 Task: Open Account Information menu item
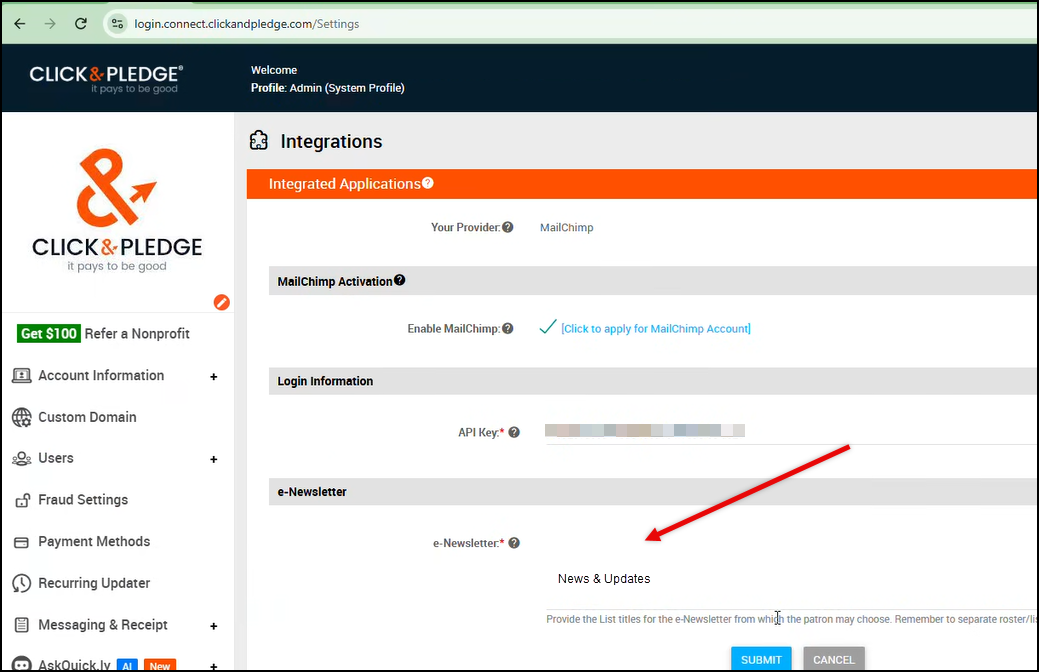point(101,375)
